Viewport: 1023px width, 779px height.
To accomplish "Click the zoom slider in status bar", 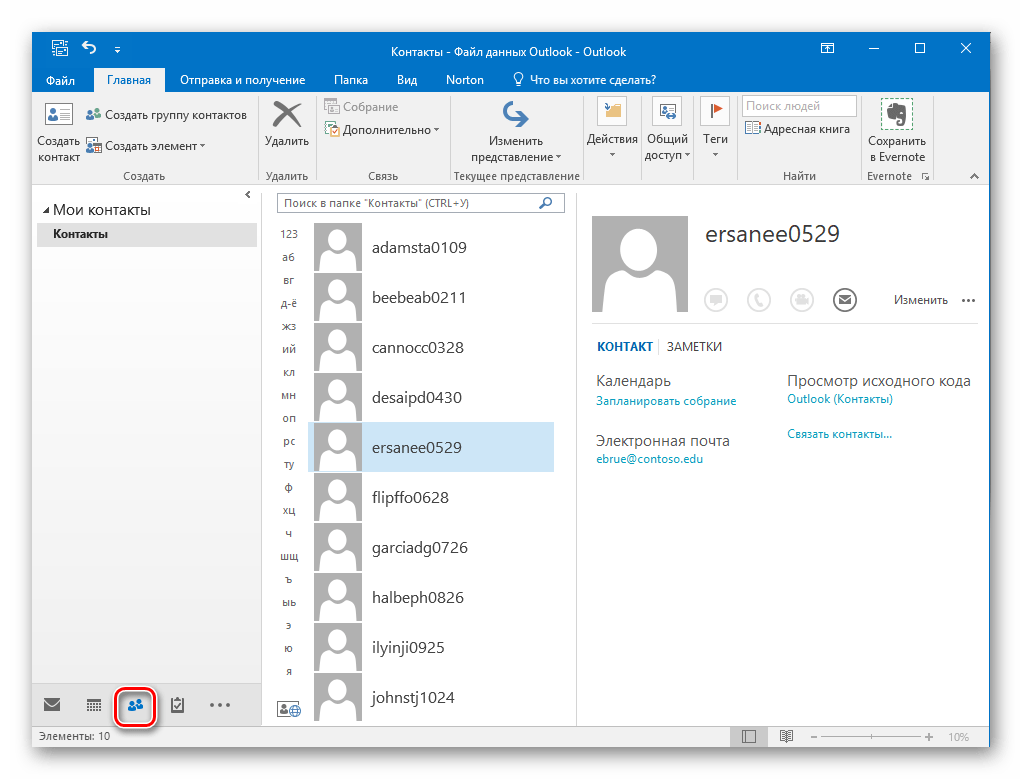I will pos(870,737).
